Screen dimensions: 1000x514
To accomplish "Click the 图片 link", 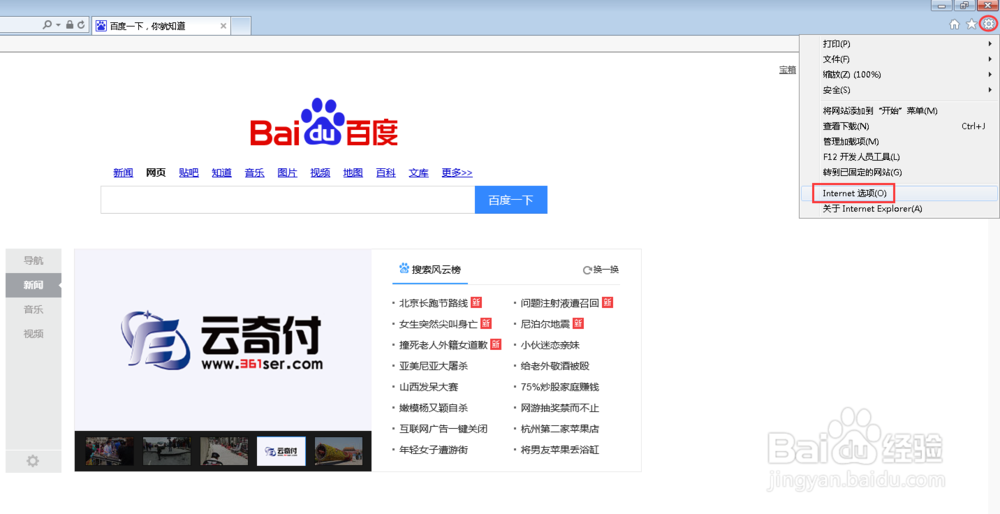I will pyautogui.click(x=288, y=173).
